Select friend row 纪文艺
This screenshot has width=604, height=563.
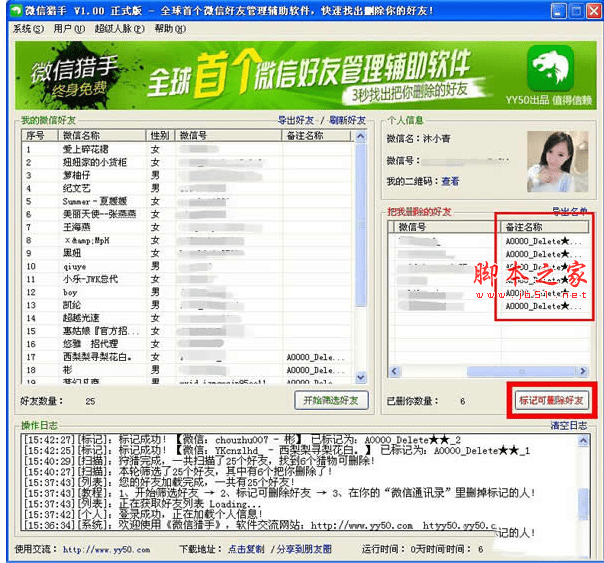pyautogui.click(x=187, y=188)
